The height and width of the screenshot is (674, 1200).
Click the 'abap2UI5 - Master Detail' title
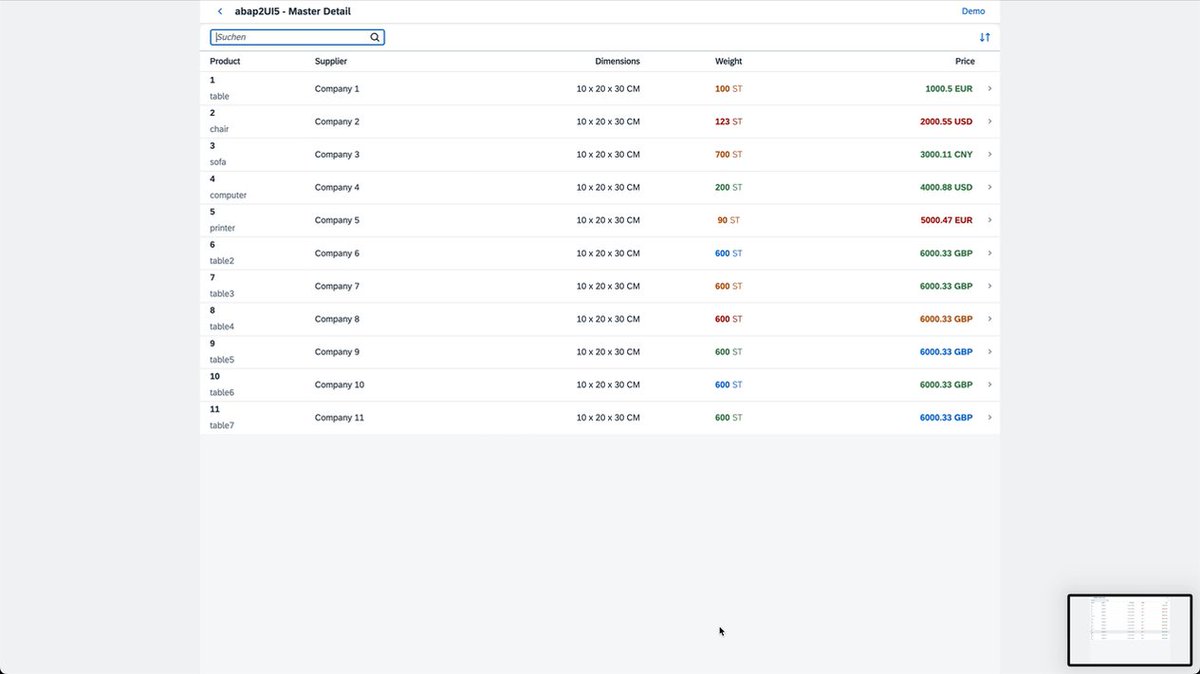coord(293,12)
